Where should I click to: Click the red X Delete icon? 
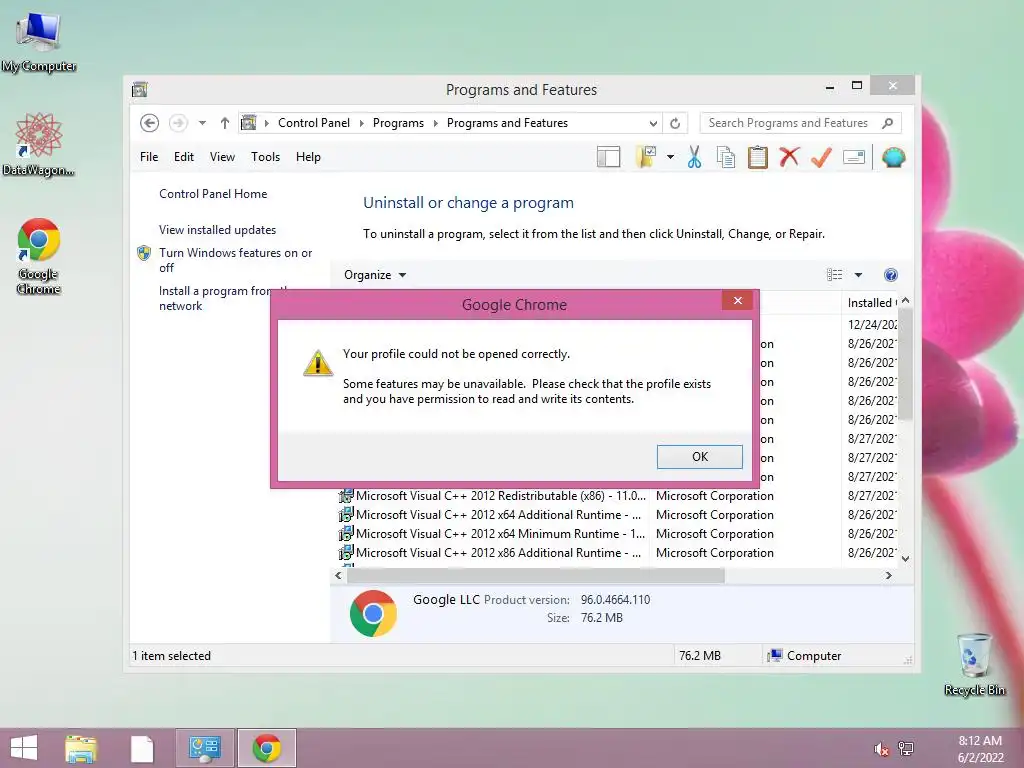point(789,157)
